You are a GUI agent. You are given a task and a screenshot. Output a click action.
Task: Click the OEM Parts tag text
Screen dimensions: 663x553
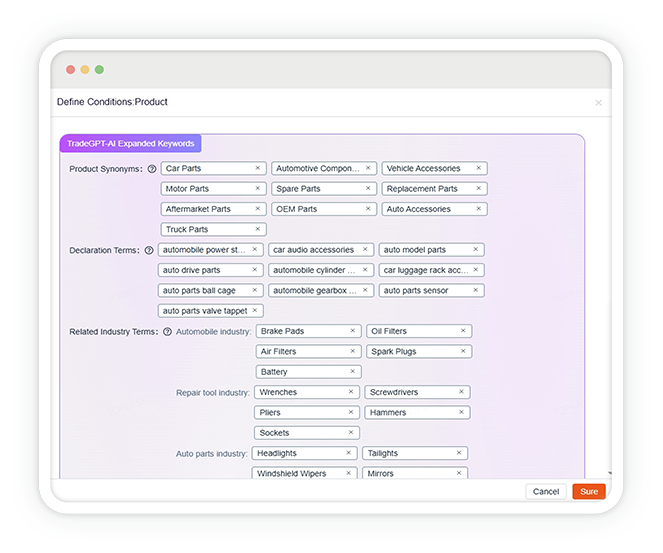[297, 209]
